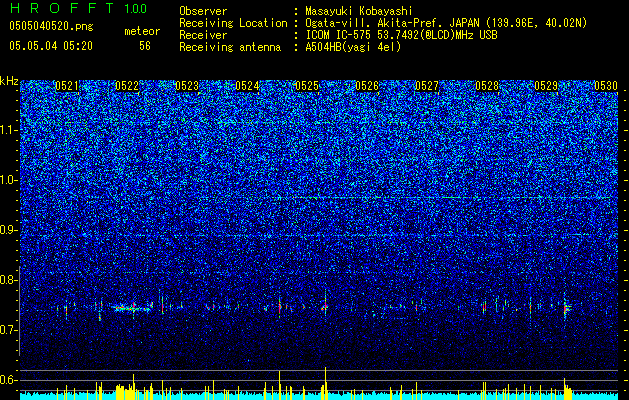Click the 0527 time marker
Screen dimensions: 629x400
point(427,86)
